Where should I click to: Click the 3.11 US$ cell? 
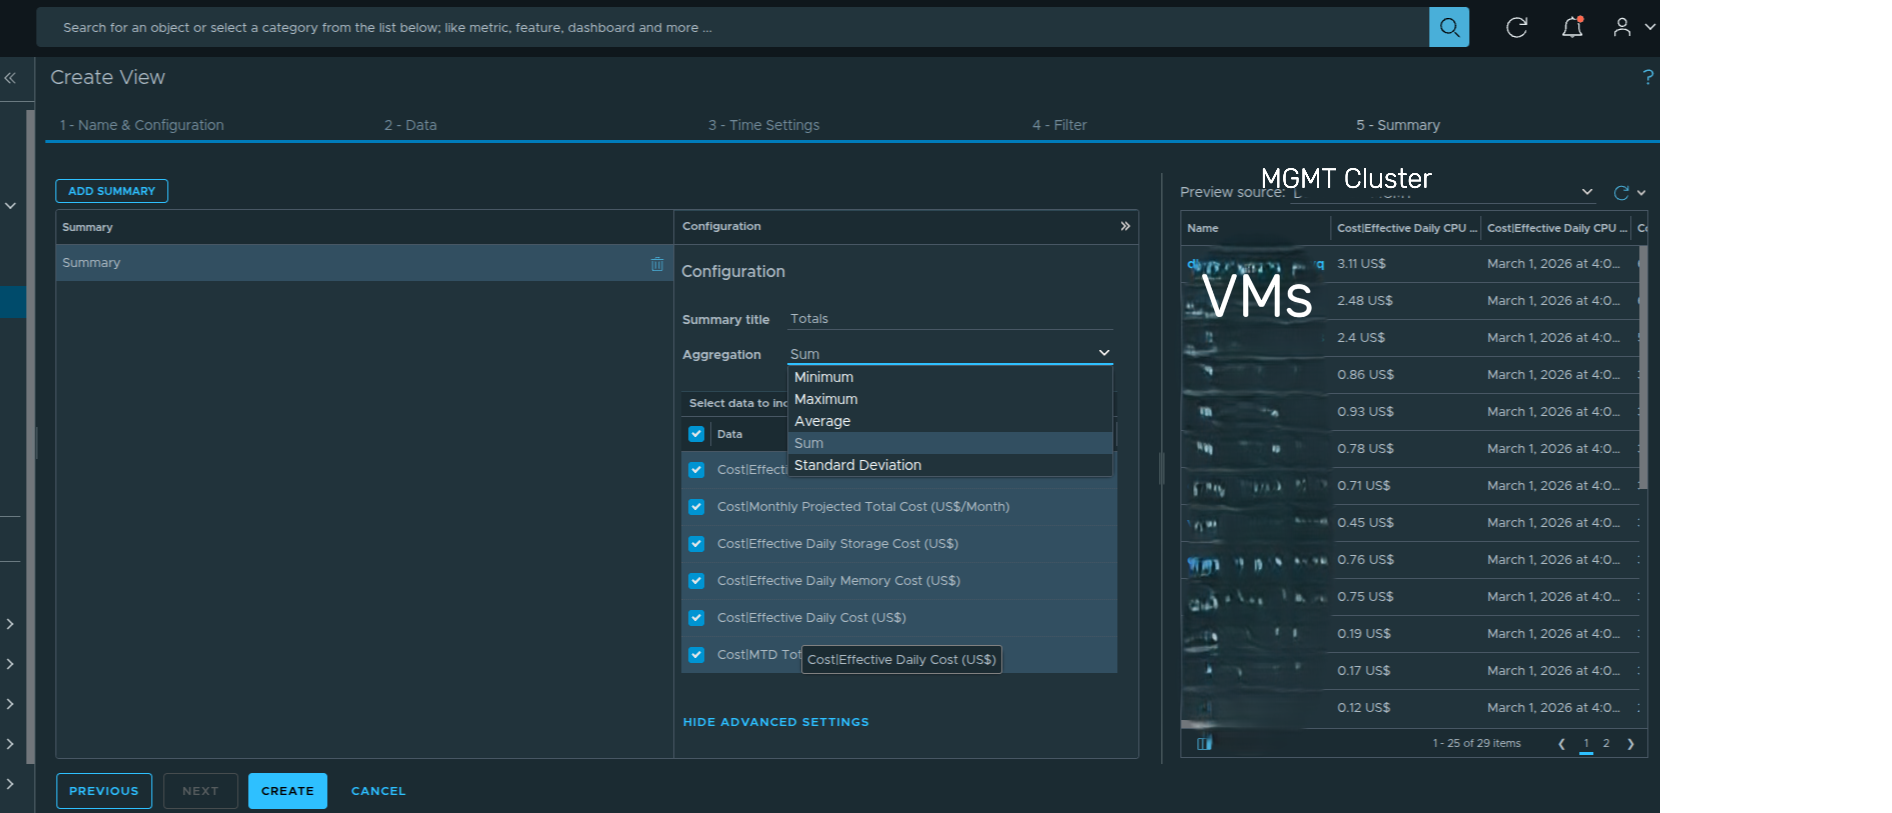pyautogui.click(x=1361, y=264)
